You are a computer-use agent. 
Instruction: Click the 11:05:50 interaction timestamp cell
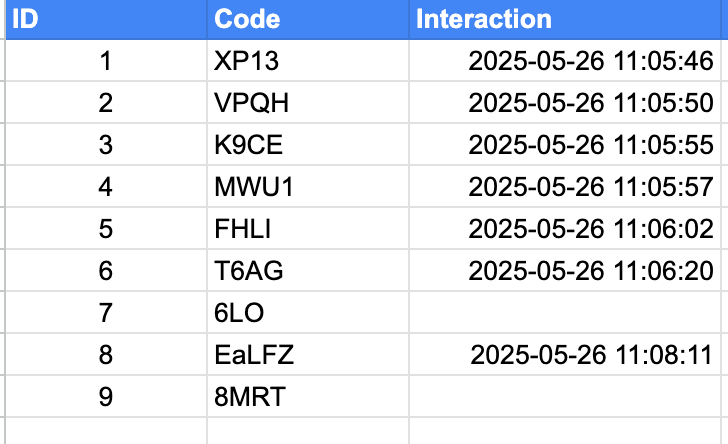568,103
